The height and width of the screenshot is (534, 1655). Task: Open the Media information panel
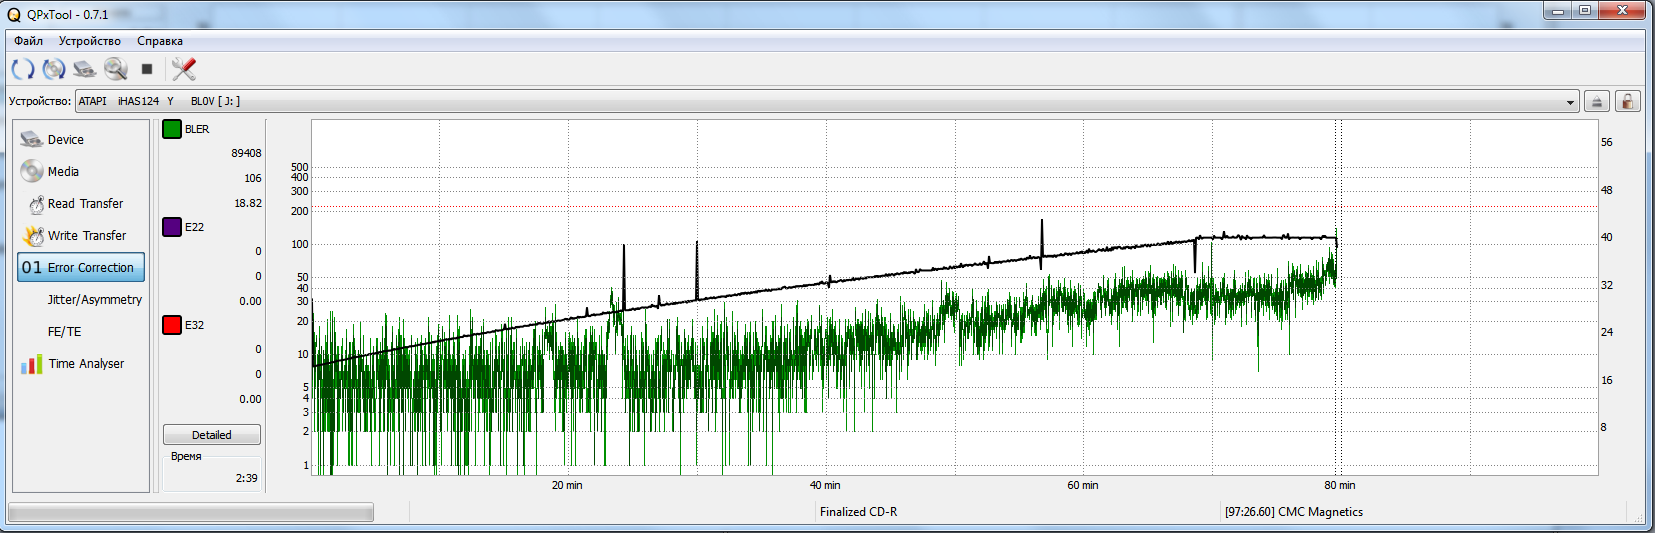(x=63, y=172)
